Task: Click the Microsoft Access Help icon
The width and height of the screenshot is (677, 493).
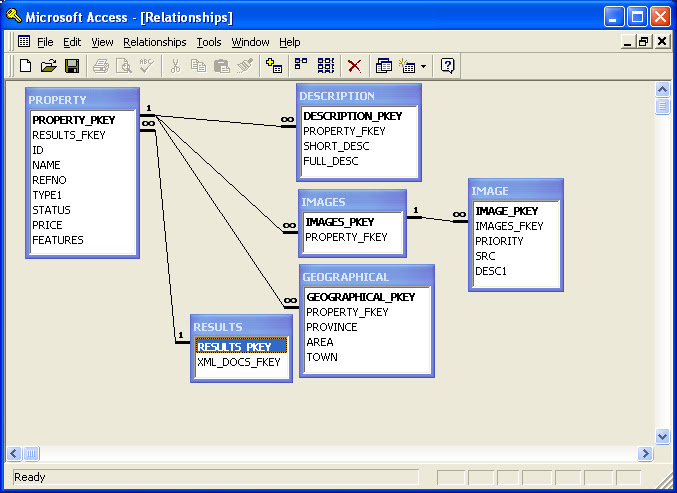Action: coord(447,66)
